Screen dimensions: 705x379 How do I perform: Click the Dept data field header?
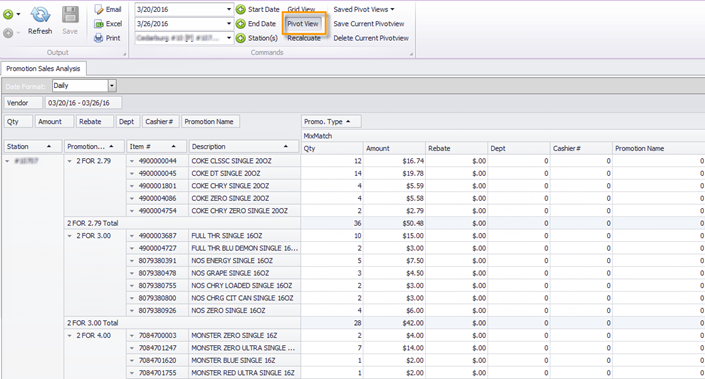click(128, 121)
